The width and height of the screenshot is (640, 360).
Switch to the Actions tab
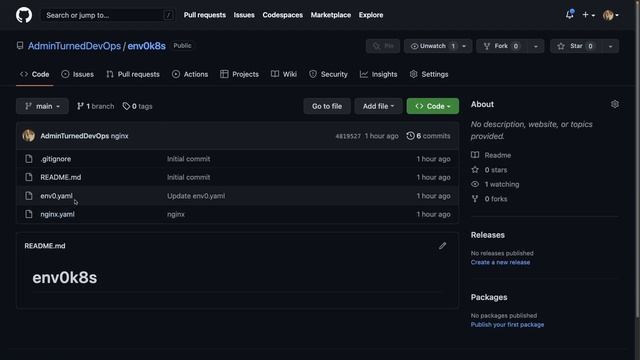click(x=190, y=74)
